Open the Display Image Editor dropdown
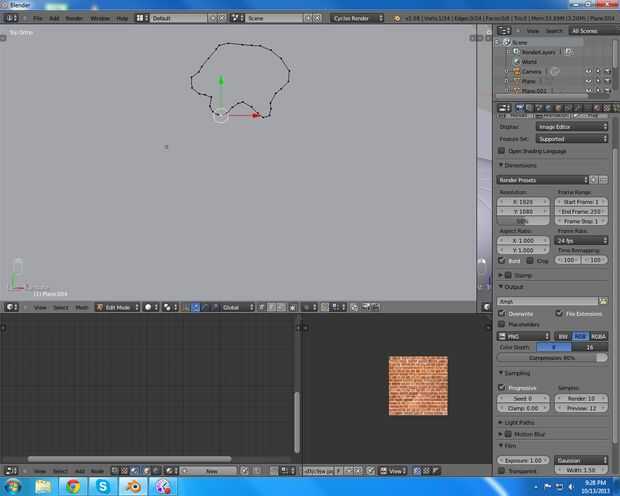This screenshot has width=620, height=496. pyautogui.click(x=572, y=127)
